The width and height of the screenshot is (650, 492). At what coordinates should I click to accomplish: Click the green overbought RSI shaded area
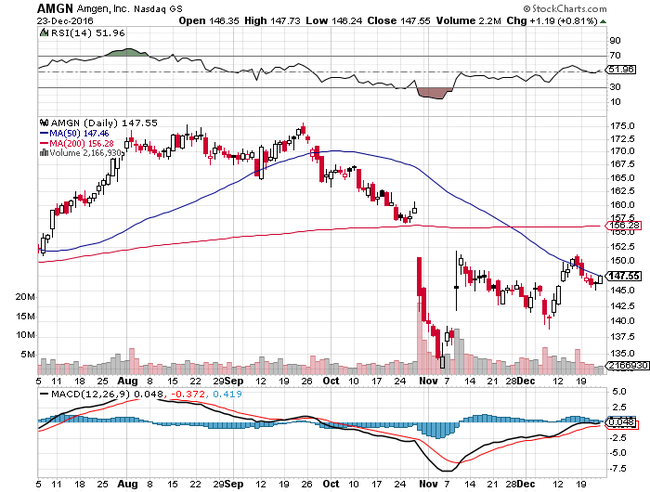(128, 52)
